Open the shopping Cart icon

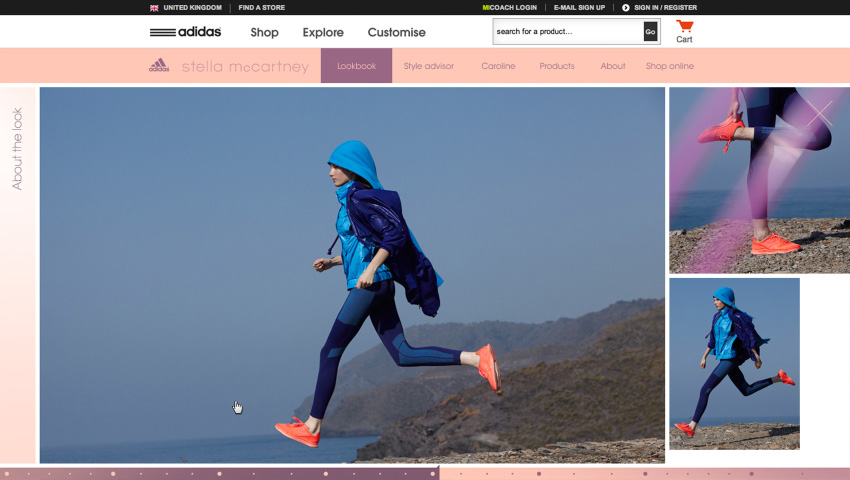pyautogui.click(x=684, y=31)
